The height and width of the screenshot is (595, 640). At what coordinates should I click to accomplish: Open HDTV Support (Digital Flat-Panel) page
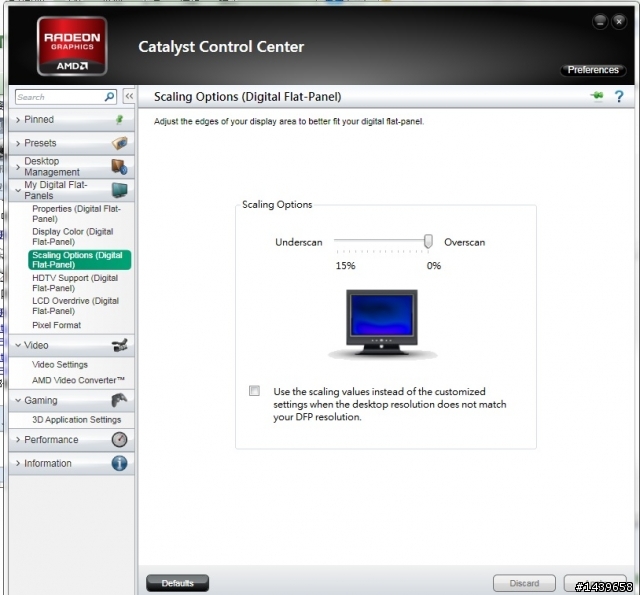coord(75,283)
